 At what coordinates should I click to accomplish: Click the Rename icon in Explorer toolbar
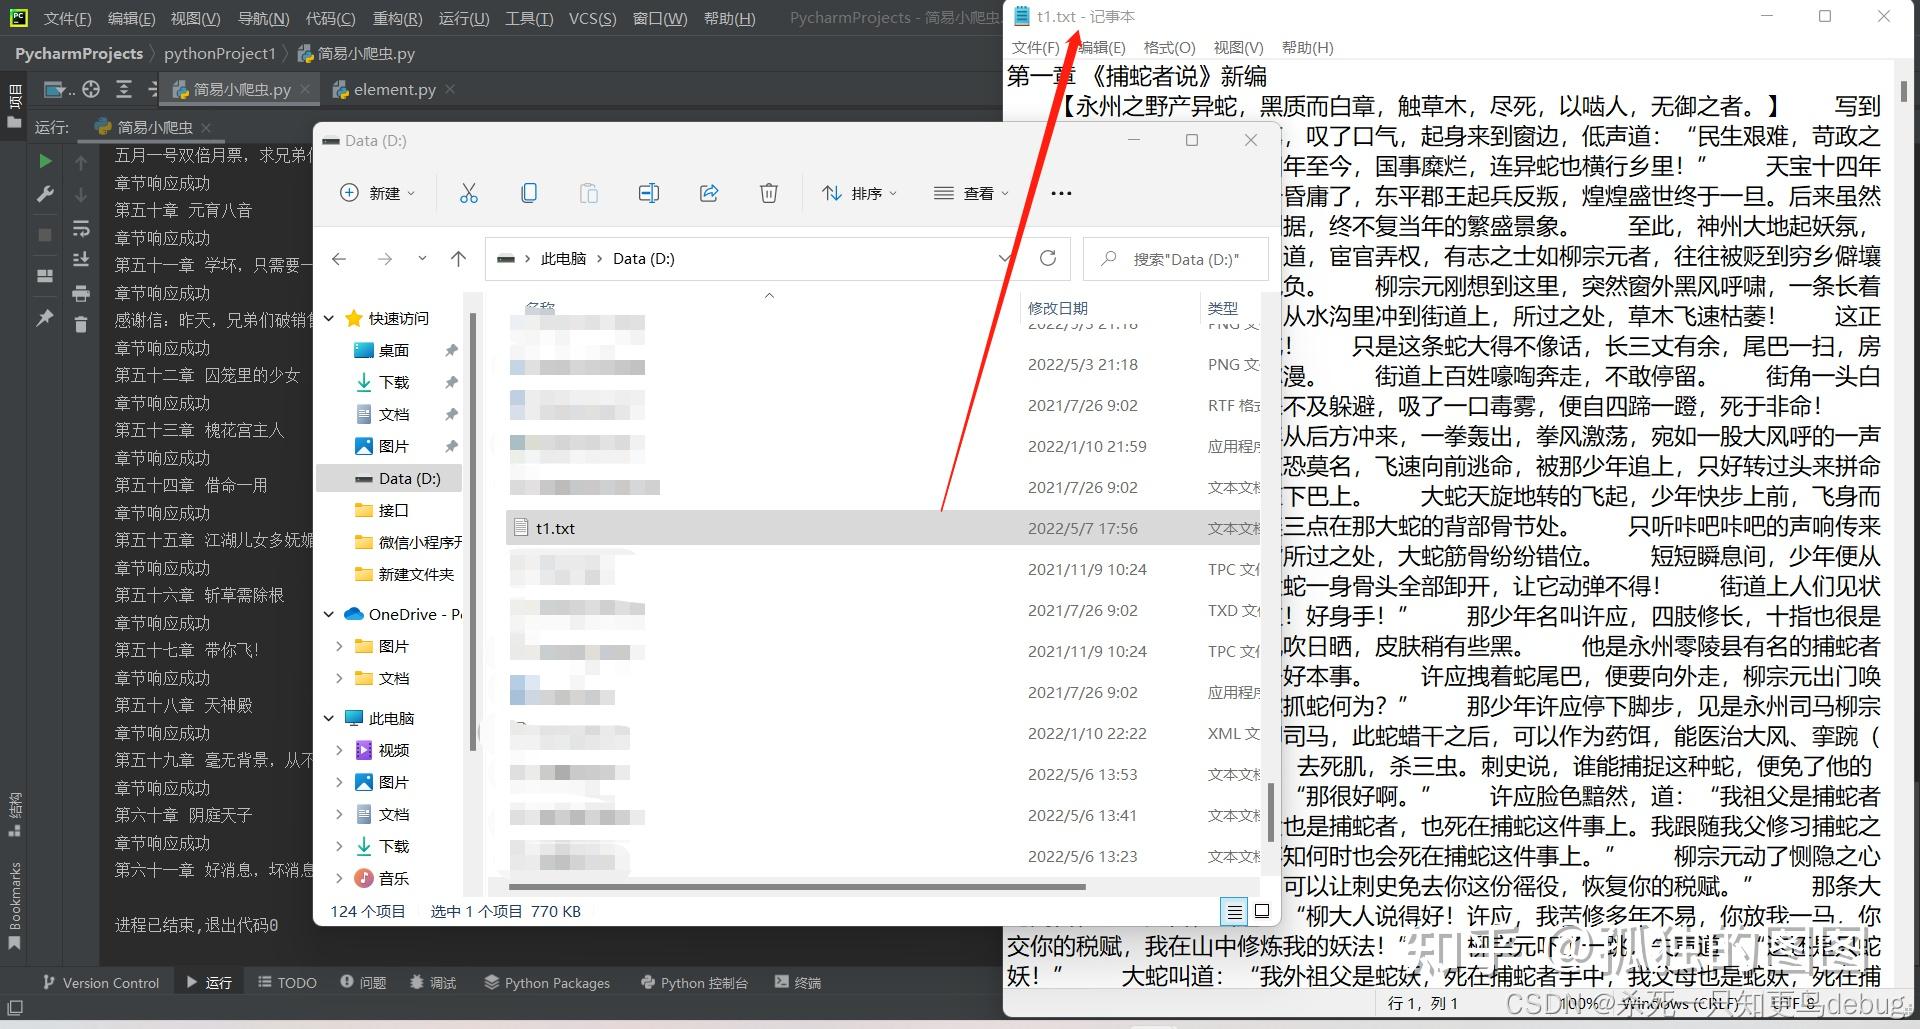coord(649,193)
